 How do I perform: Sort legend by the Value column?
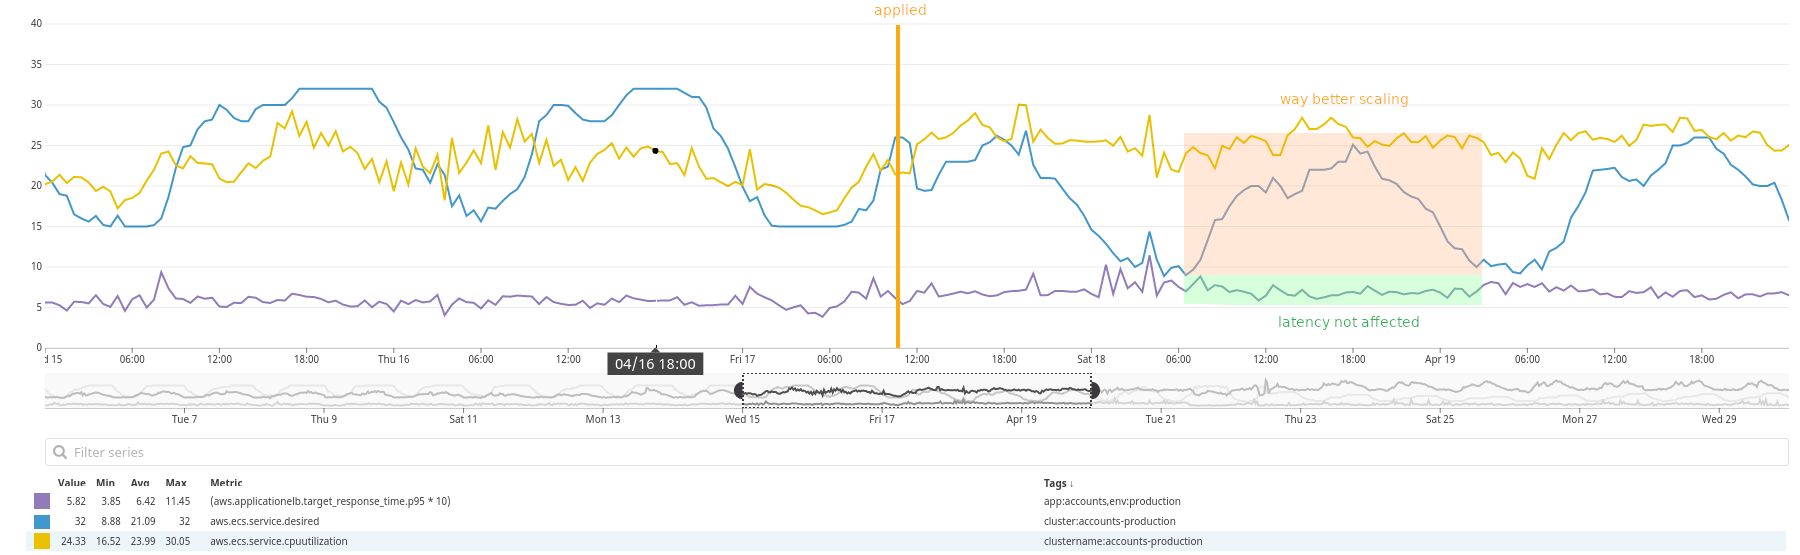pyautogui.click(x=71, y=483)
